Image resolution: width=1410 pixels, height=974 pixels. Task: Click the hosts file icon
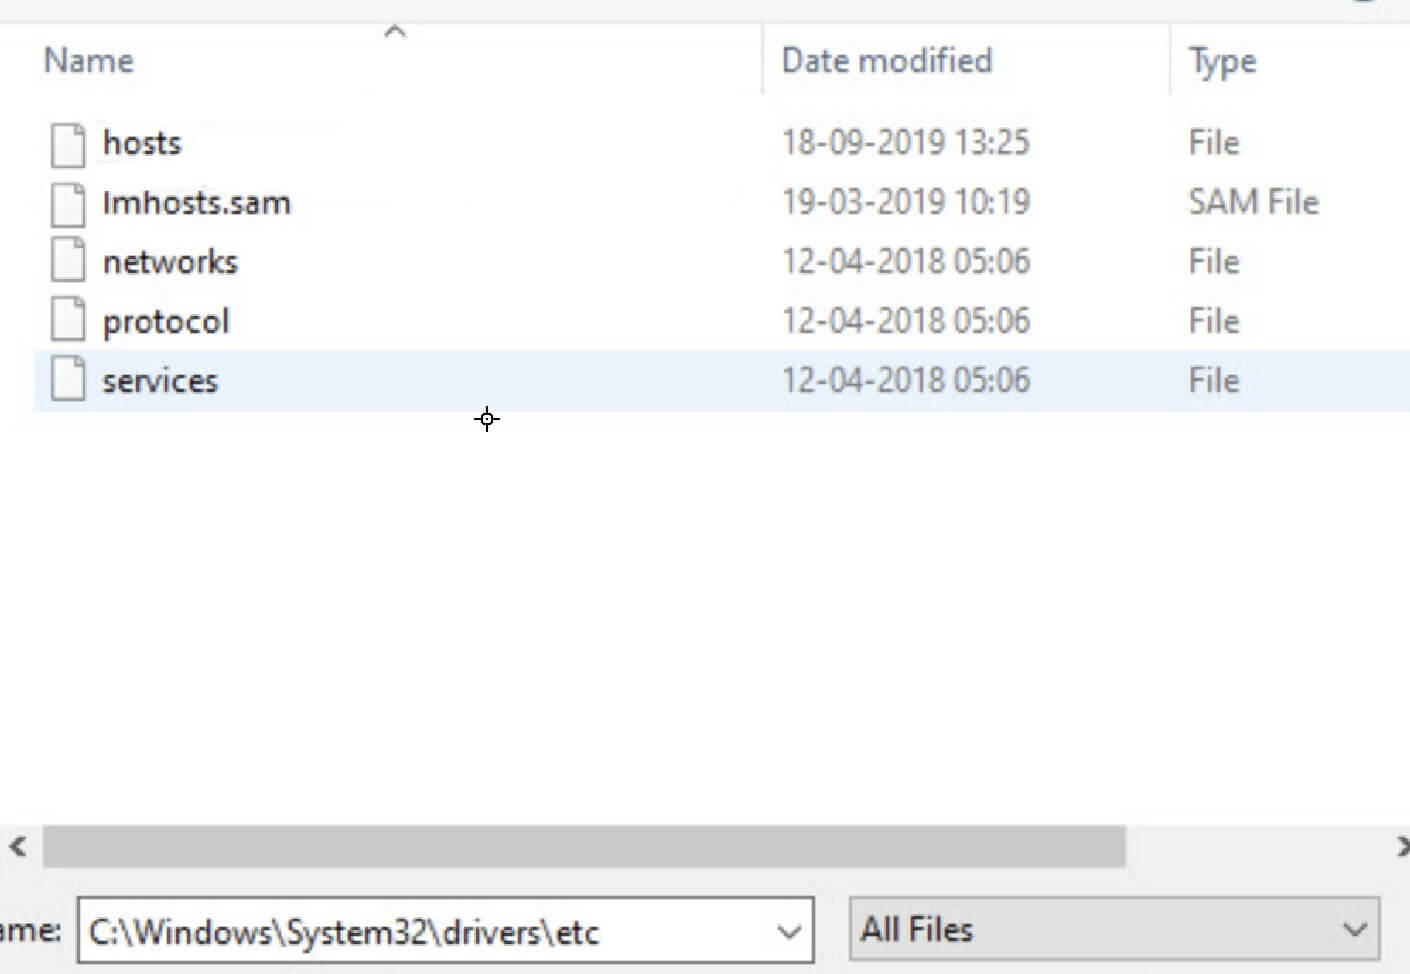[68, 144]
